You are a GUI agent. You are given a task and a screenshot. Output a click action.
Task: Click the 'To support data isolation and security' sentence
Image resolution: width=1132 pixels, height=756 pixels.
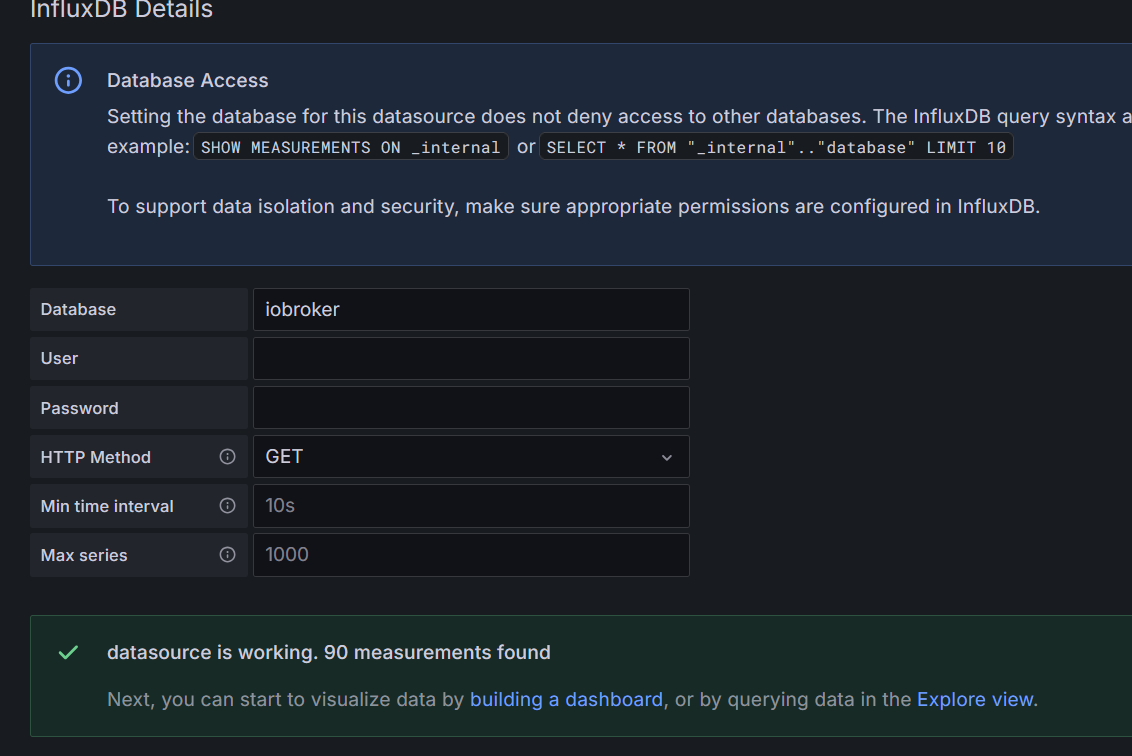pyautogui.click(x=573, y=207)
